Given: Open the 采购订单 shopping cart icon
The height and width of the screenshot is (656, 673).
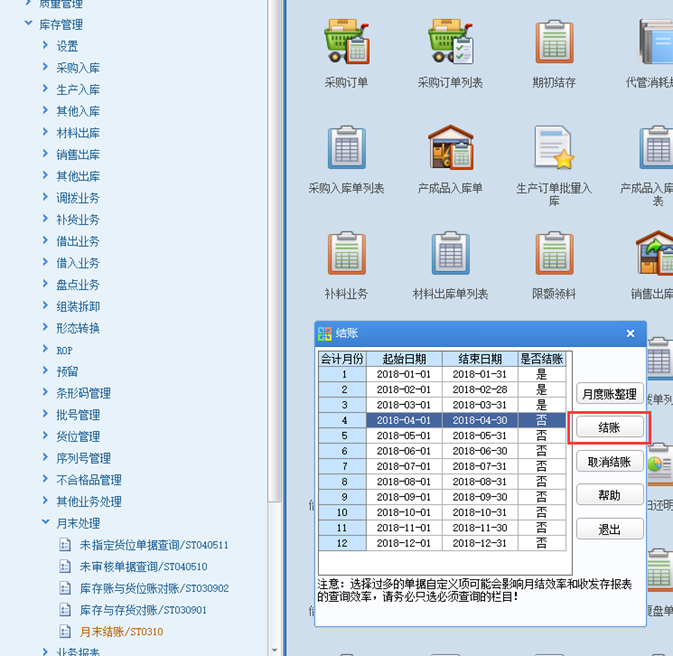Looking at the screenshot, I should pos(347,42).
